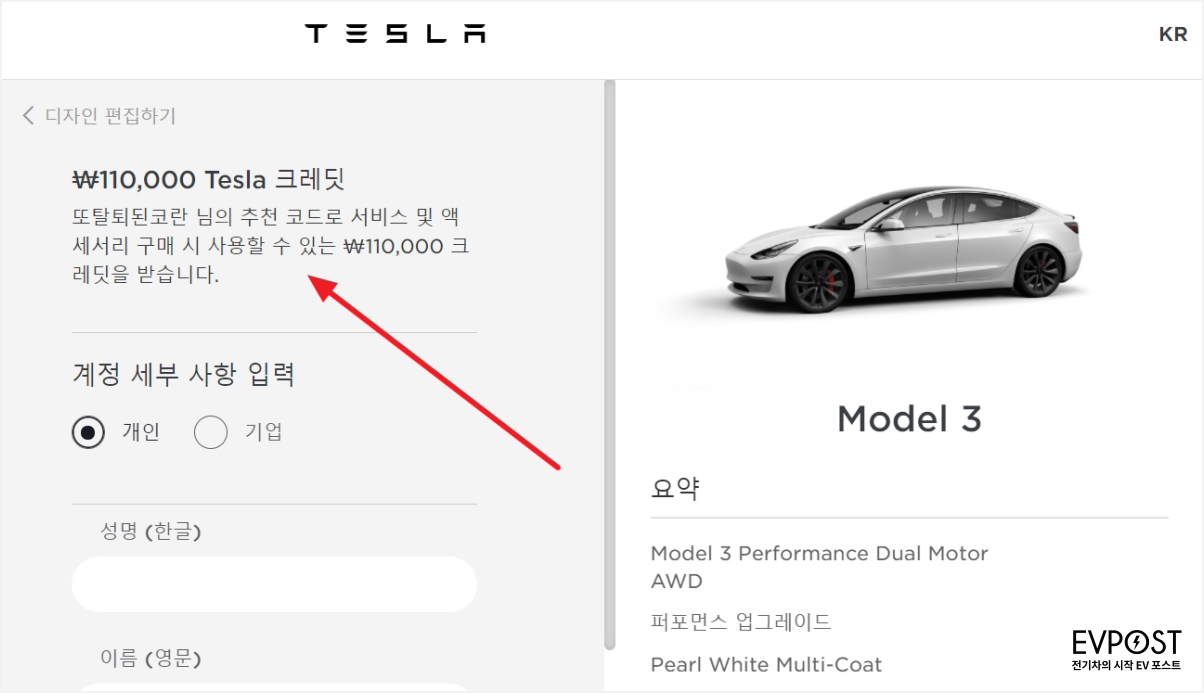The height and width of the screenshot is (693, 1204).
Task: Click the 계정 세부 사항 입력 heading
Action: click(x=183, y=375)
